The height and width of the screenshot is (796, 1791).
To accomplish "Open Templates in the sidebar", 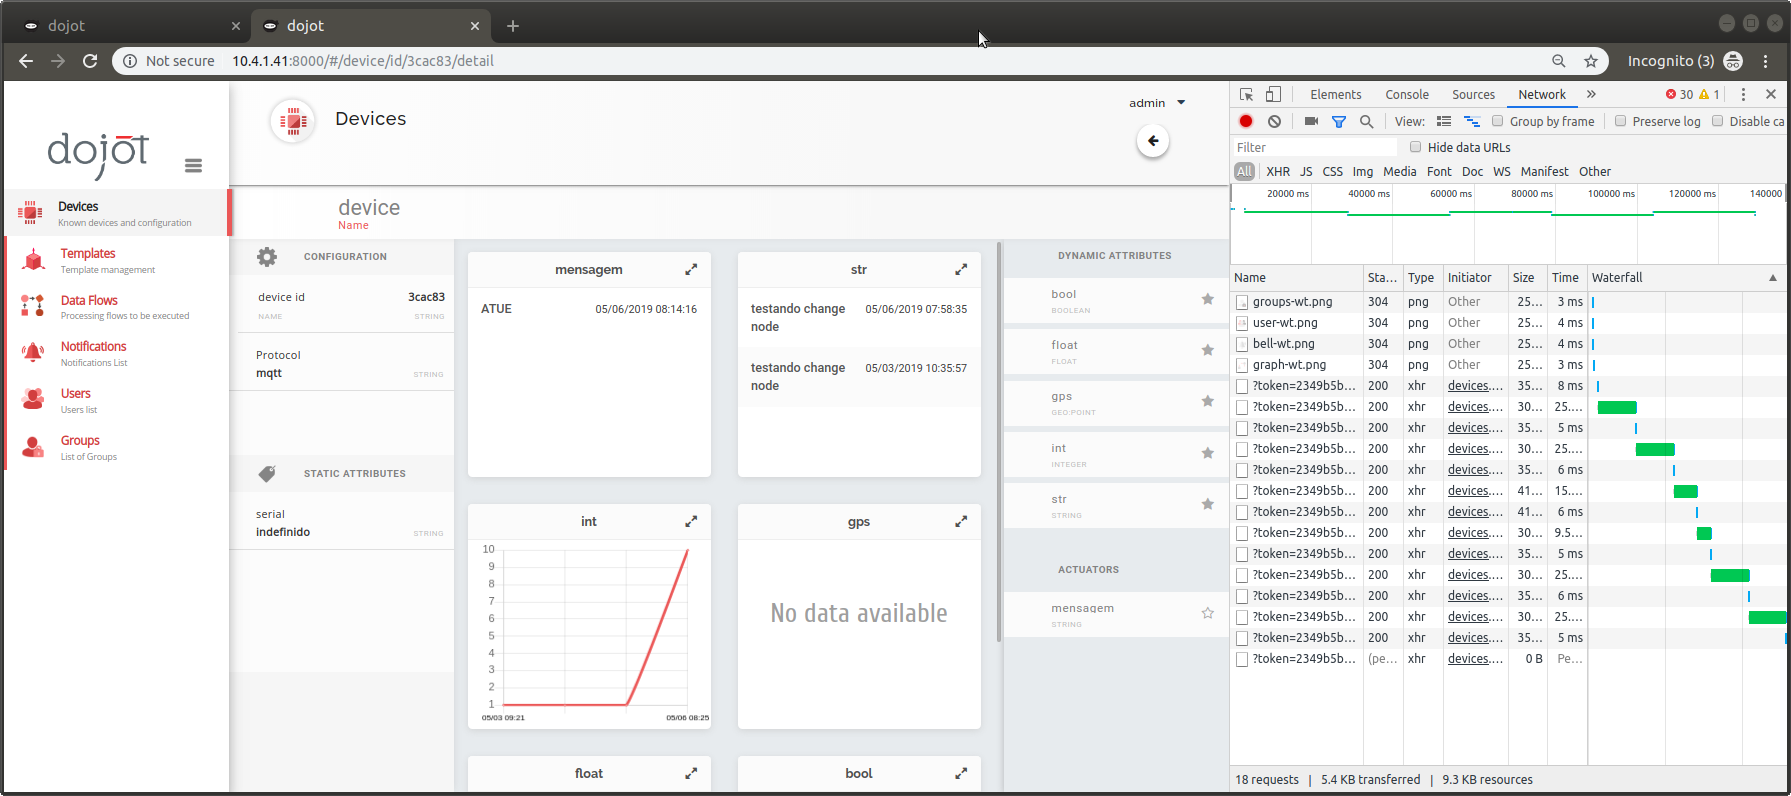I will click(117, 260).
